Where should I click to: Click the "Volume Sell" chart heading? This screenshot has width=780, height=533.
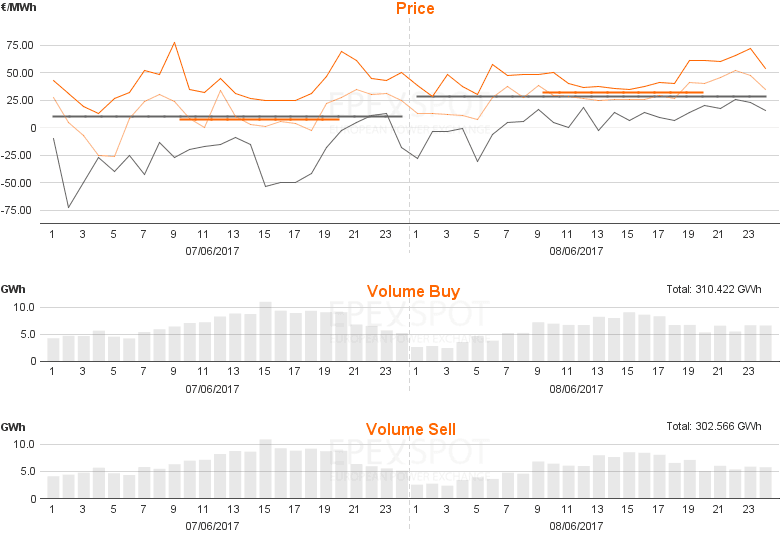pyautogui.click(x=413, y=430)
